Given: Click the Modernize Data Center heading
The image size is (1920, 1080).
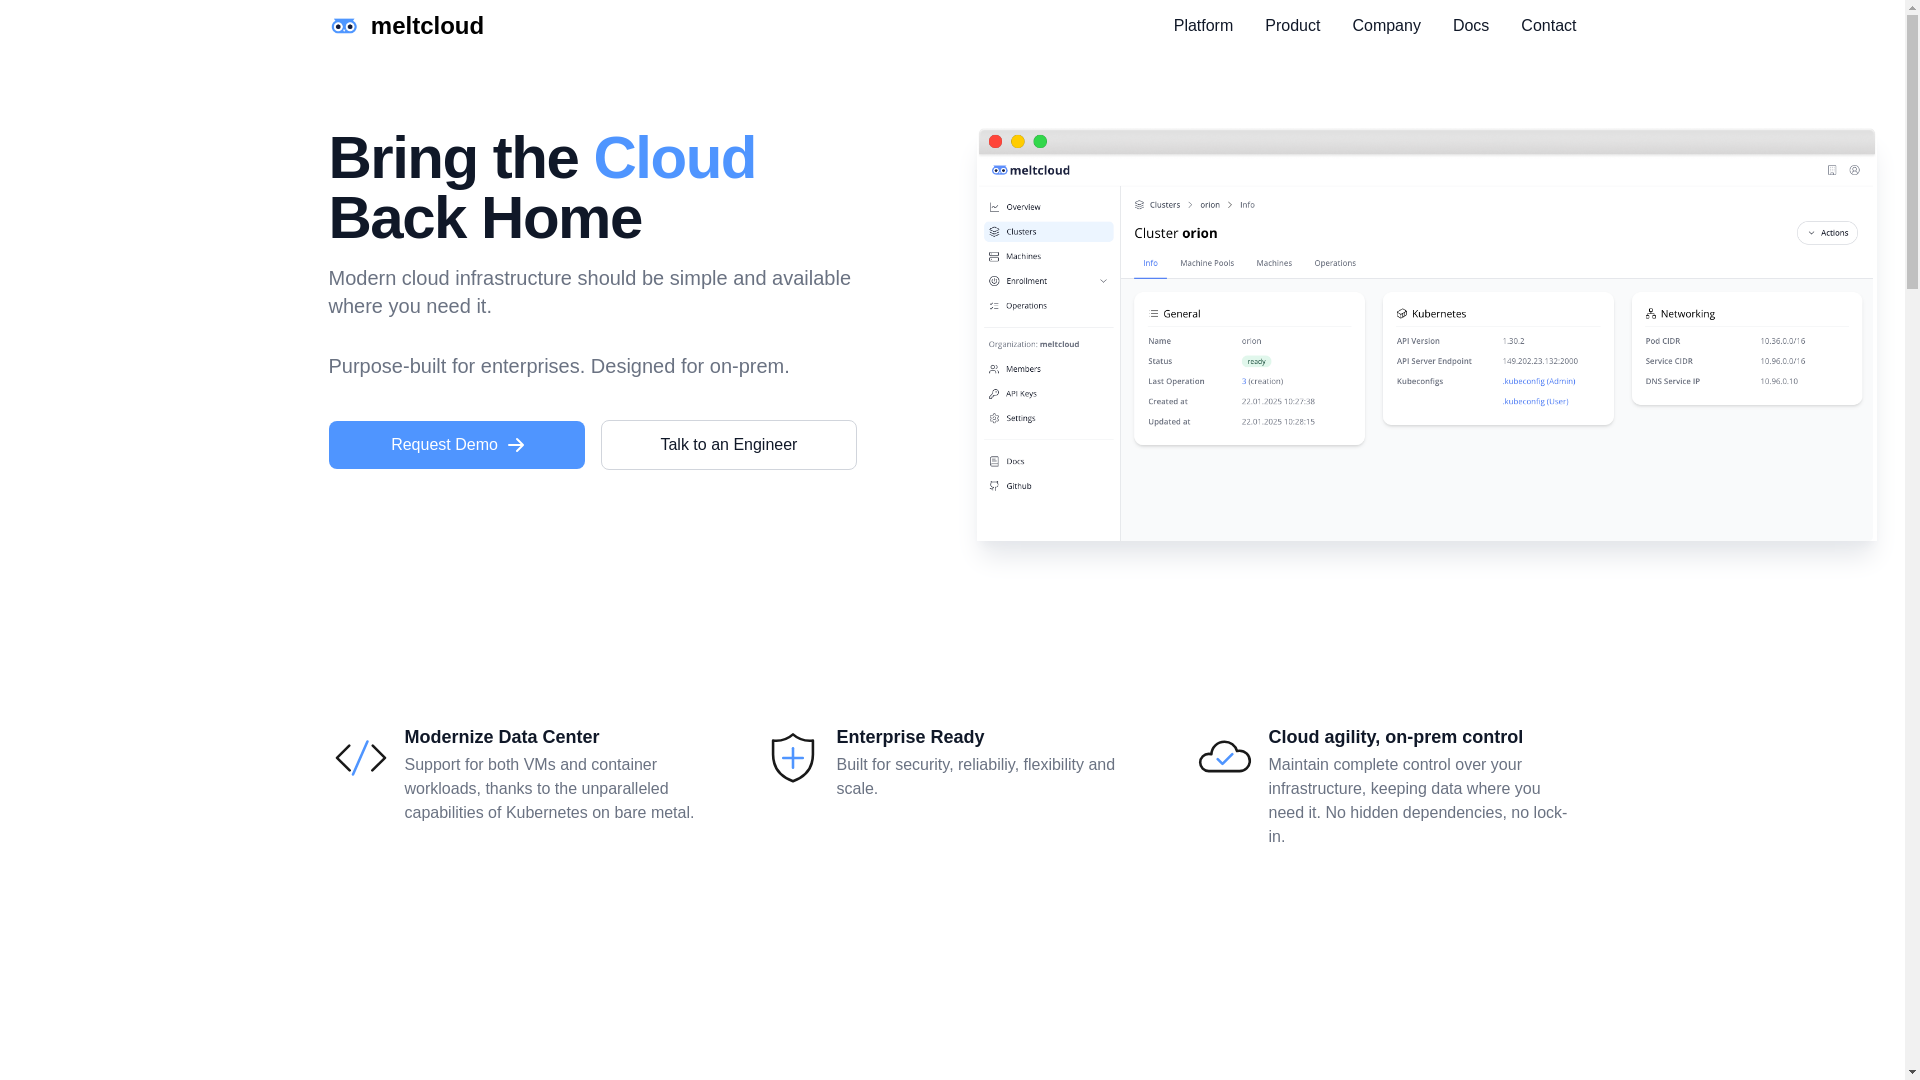Looking at the screenshot, I should pos(502,737).
